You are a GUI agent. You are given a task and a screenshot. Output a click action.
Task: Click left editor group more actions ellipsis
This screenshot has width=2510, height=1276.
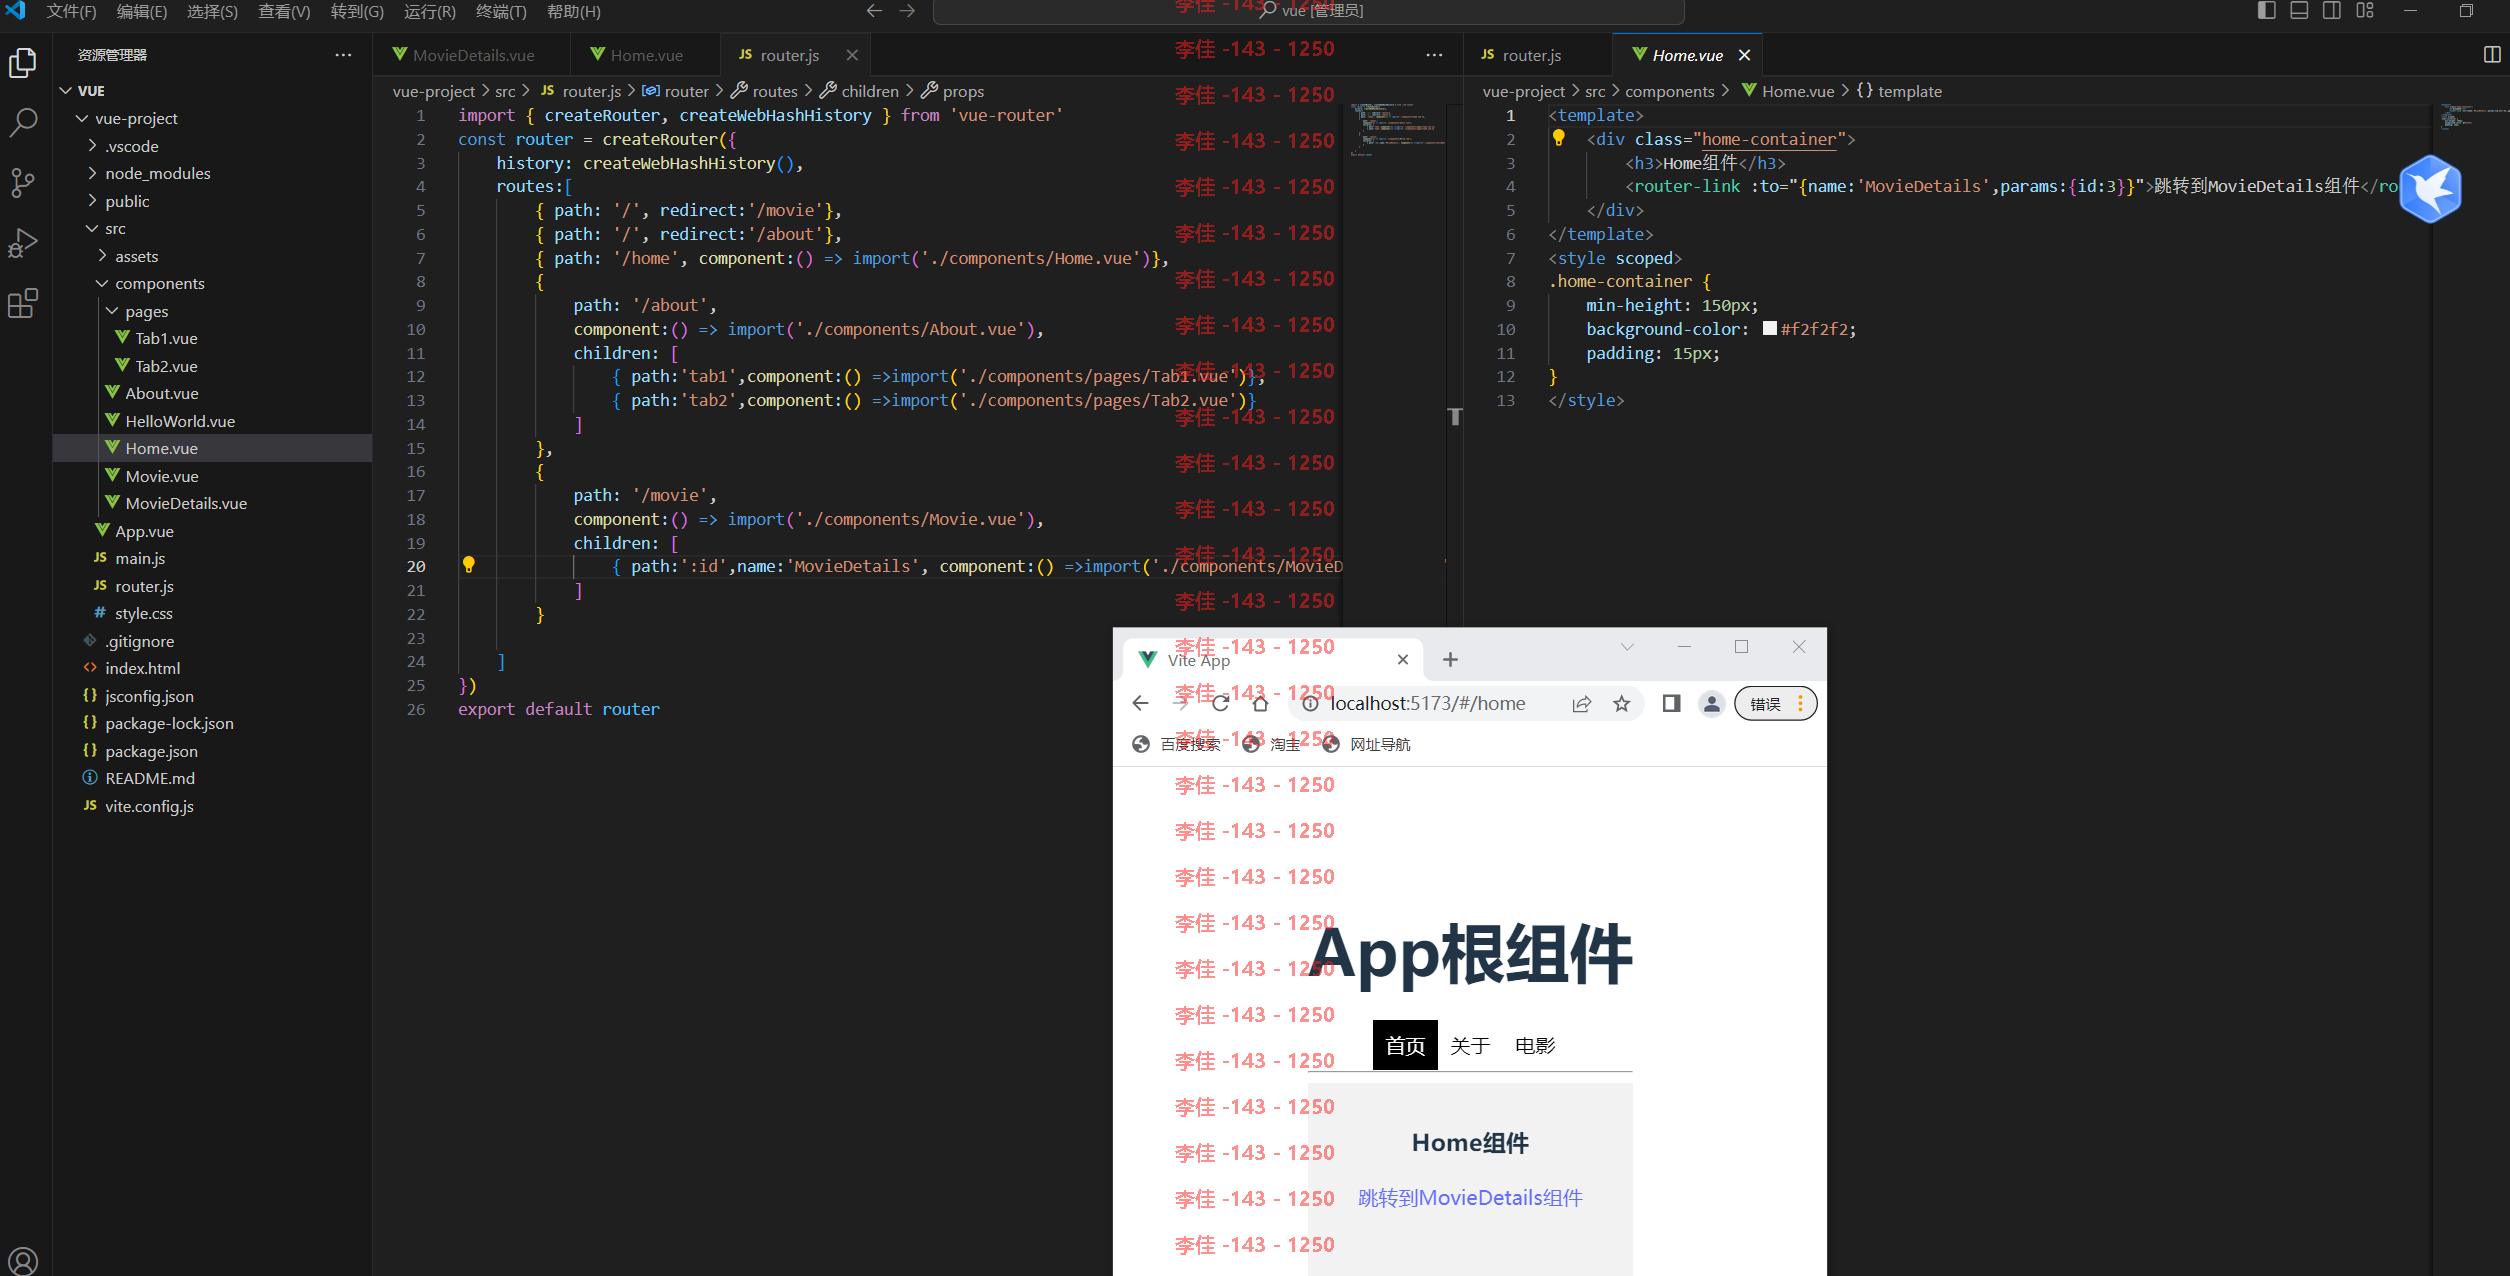point(1434,55)
